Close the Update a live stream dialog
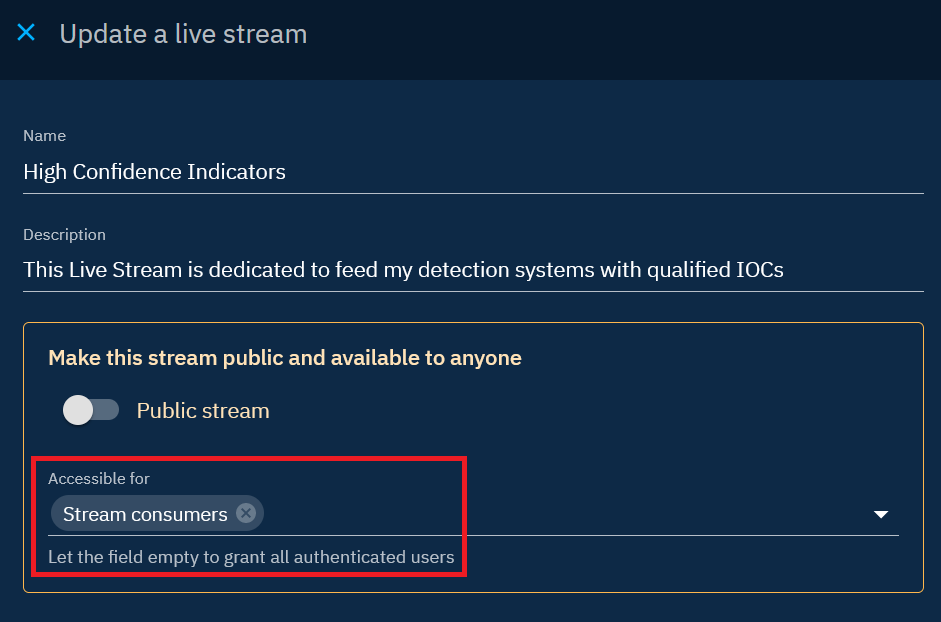941x622 pixels. click(26, 33)
